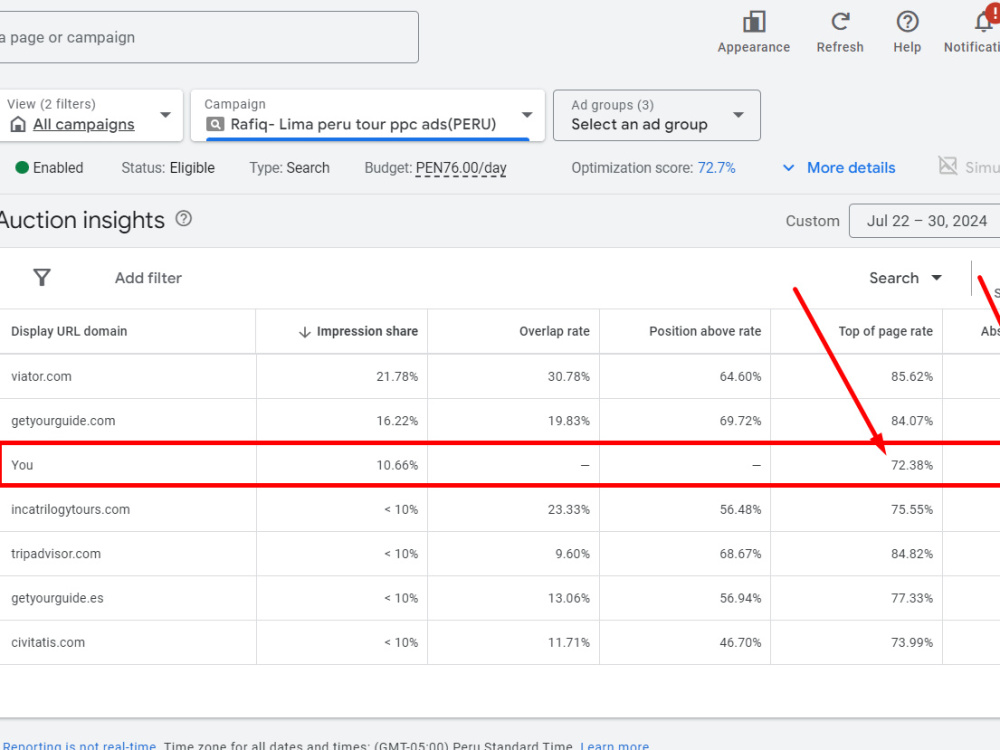Screen dimensions: 1000x750
Task: Open the Help icon
Action: click(x=907, y=22)
